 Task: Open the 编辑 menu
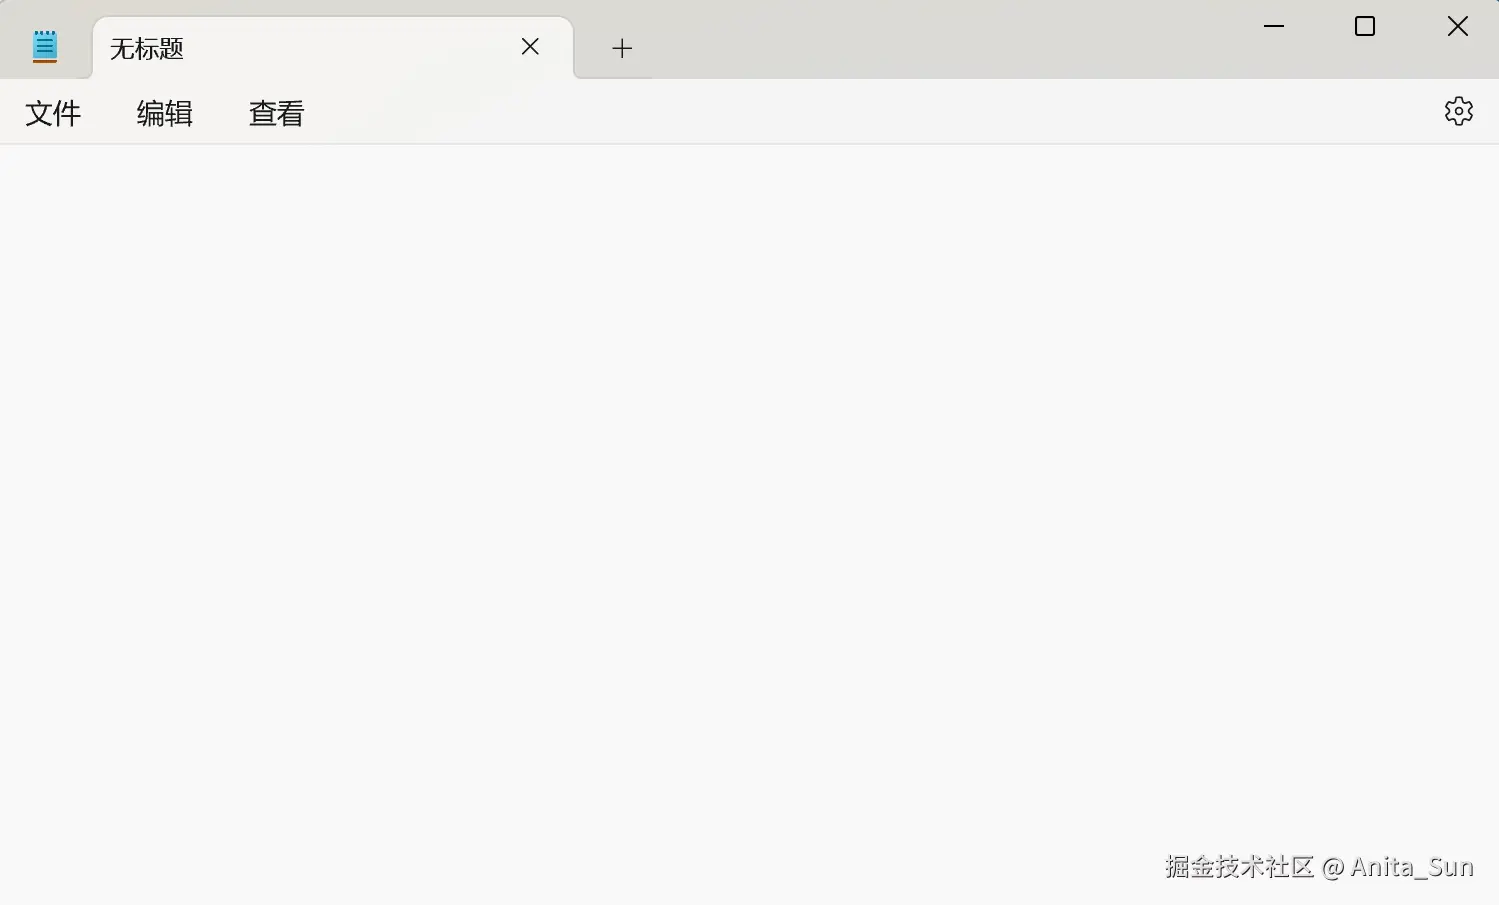pos(165,113)
